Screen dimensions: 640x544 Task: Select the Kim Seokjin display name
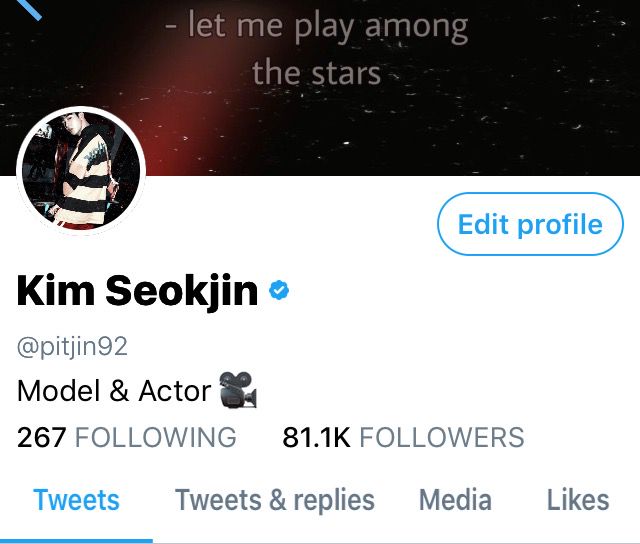point(138,291)
